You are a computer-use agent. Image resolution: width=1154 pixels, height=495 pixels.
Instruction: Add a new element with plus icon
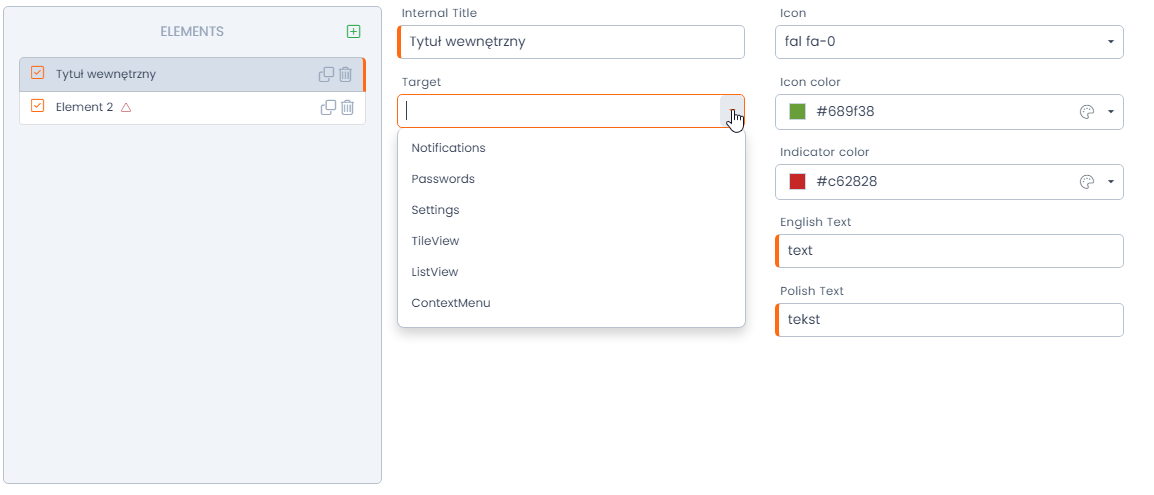click(353, 31)
